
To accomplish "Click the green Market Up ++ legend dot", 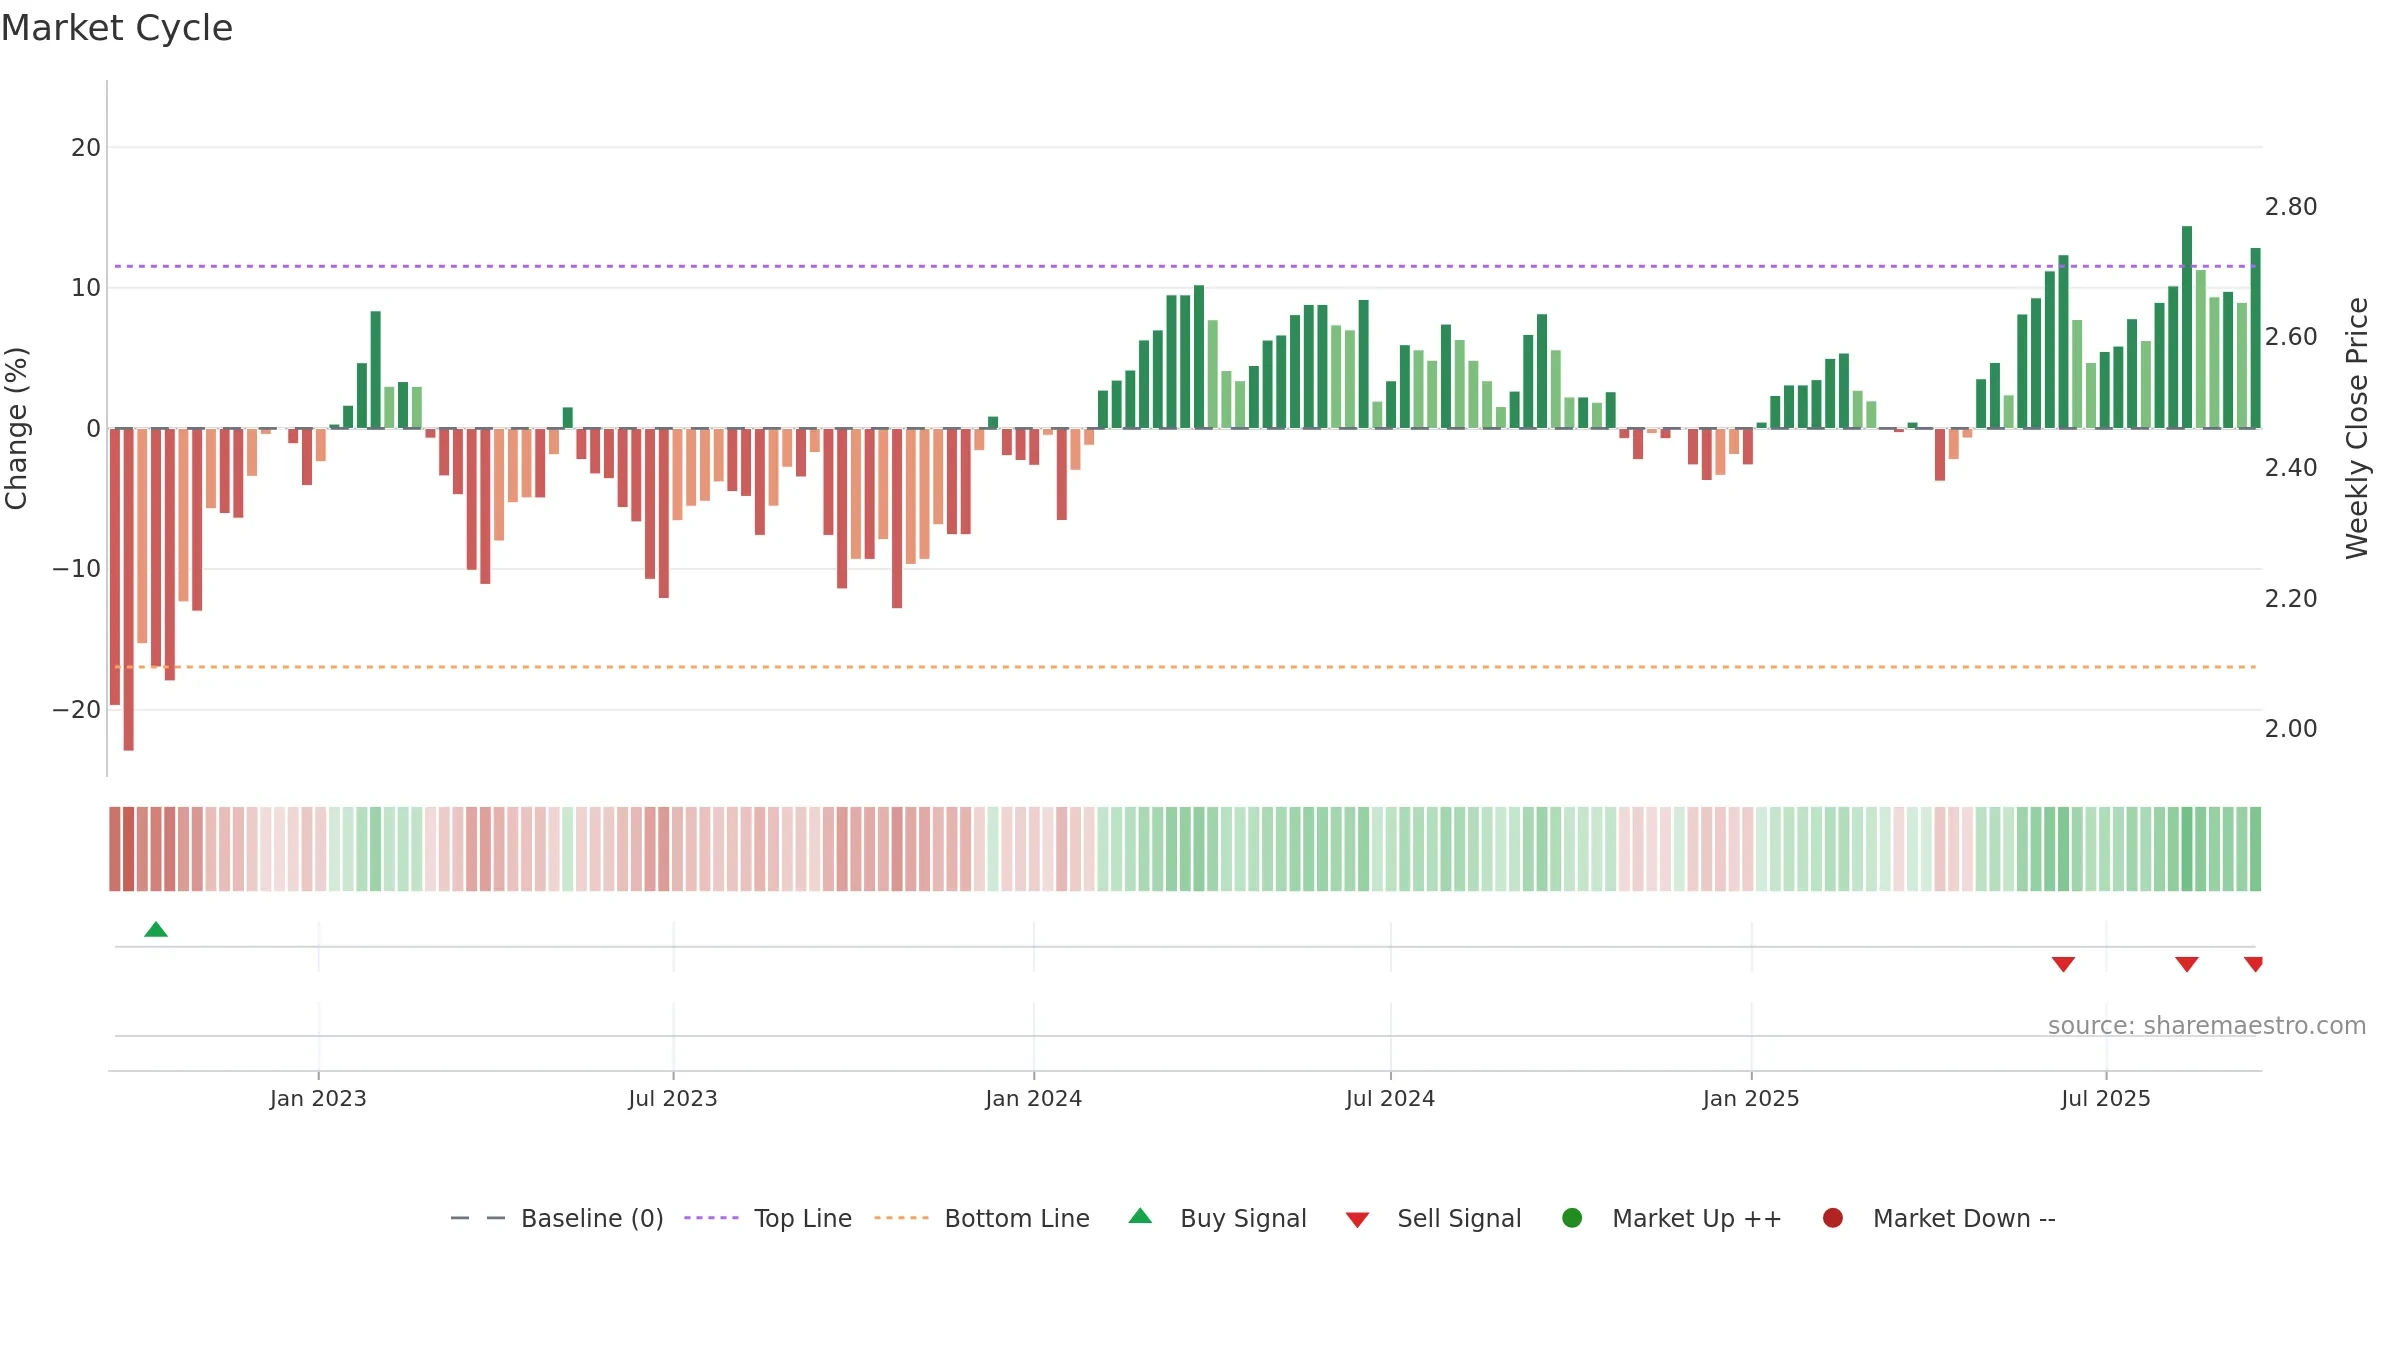I will [x=1572, y=1218].
